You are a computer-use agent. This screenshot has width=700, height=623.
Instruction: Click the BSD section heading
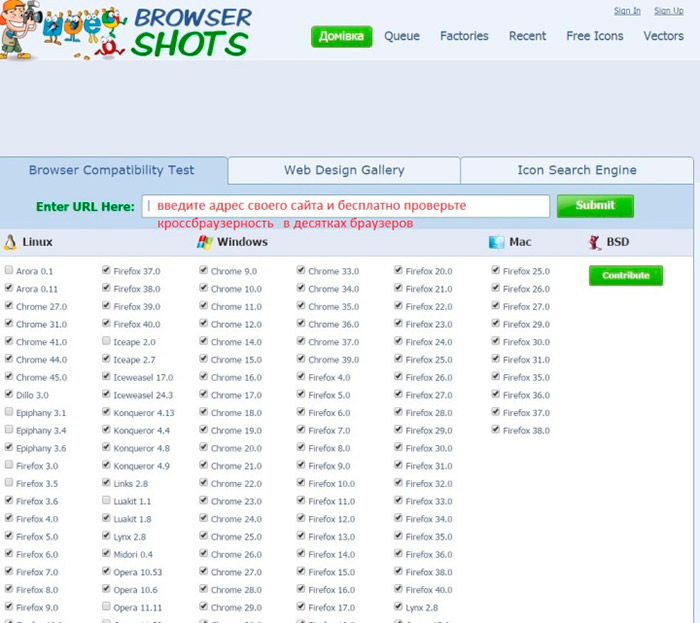tap(617, 242)
